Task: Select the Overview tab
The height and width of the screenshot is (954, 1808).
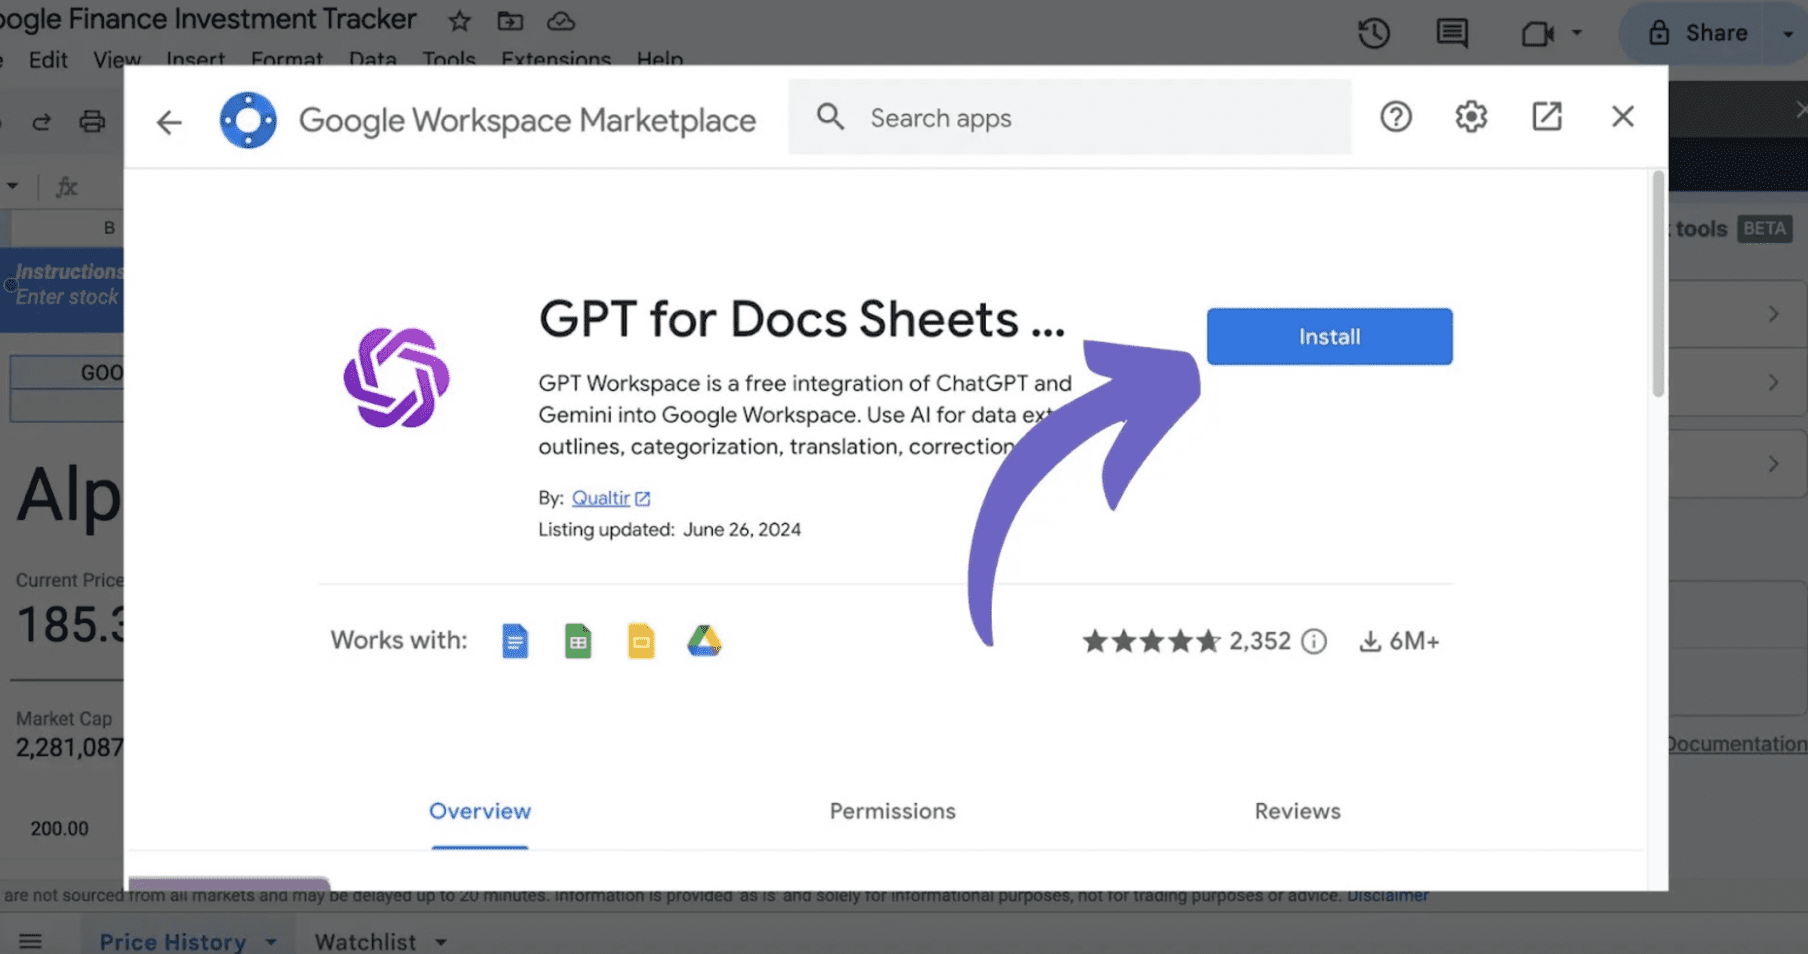Action: [480, 811]
